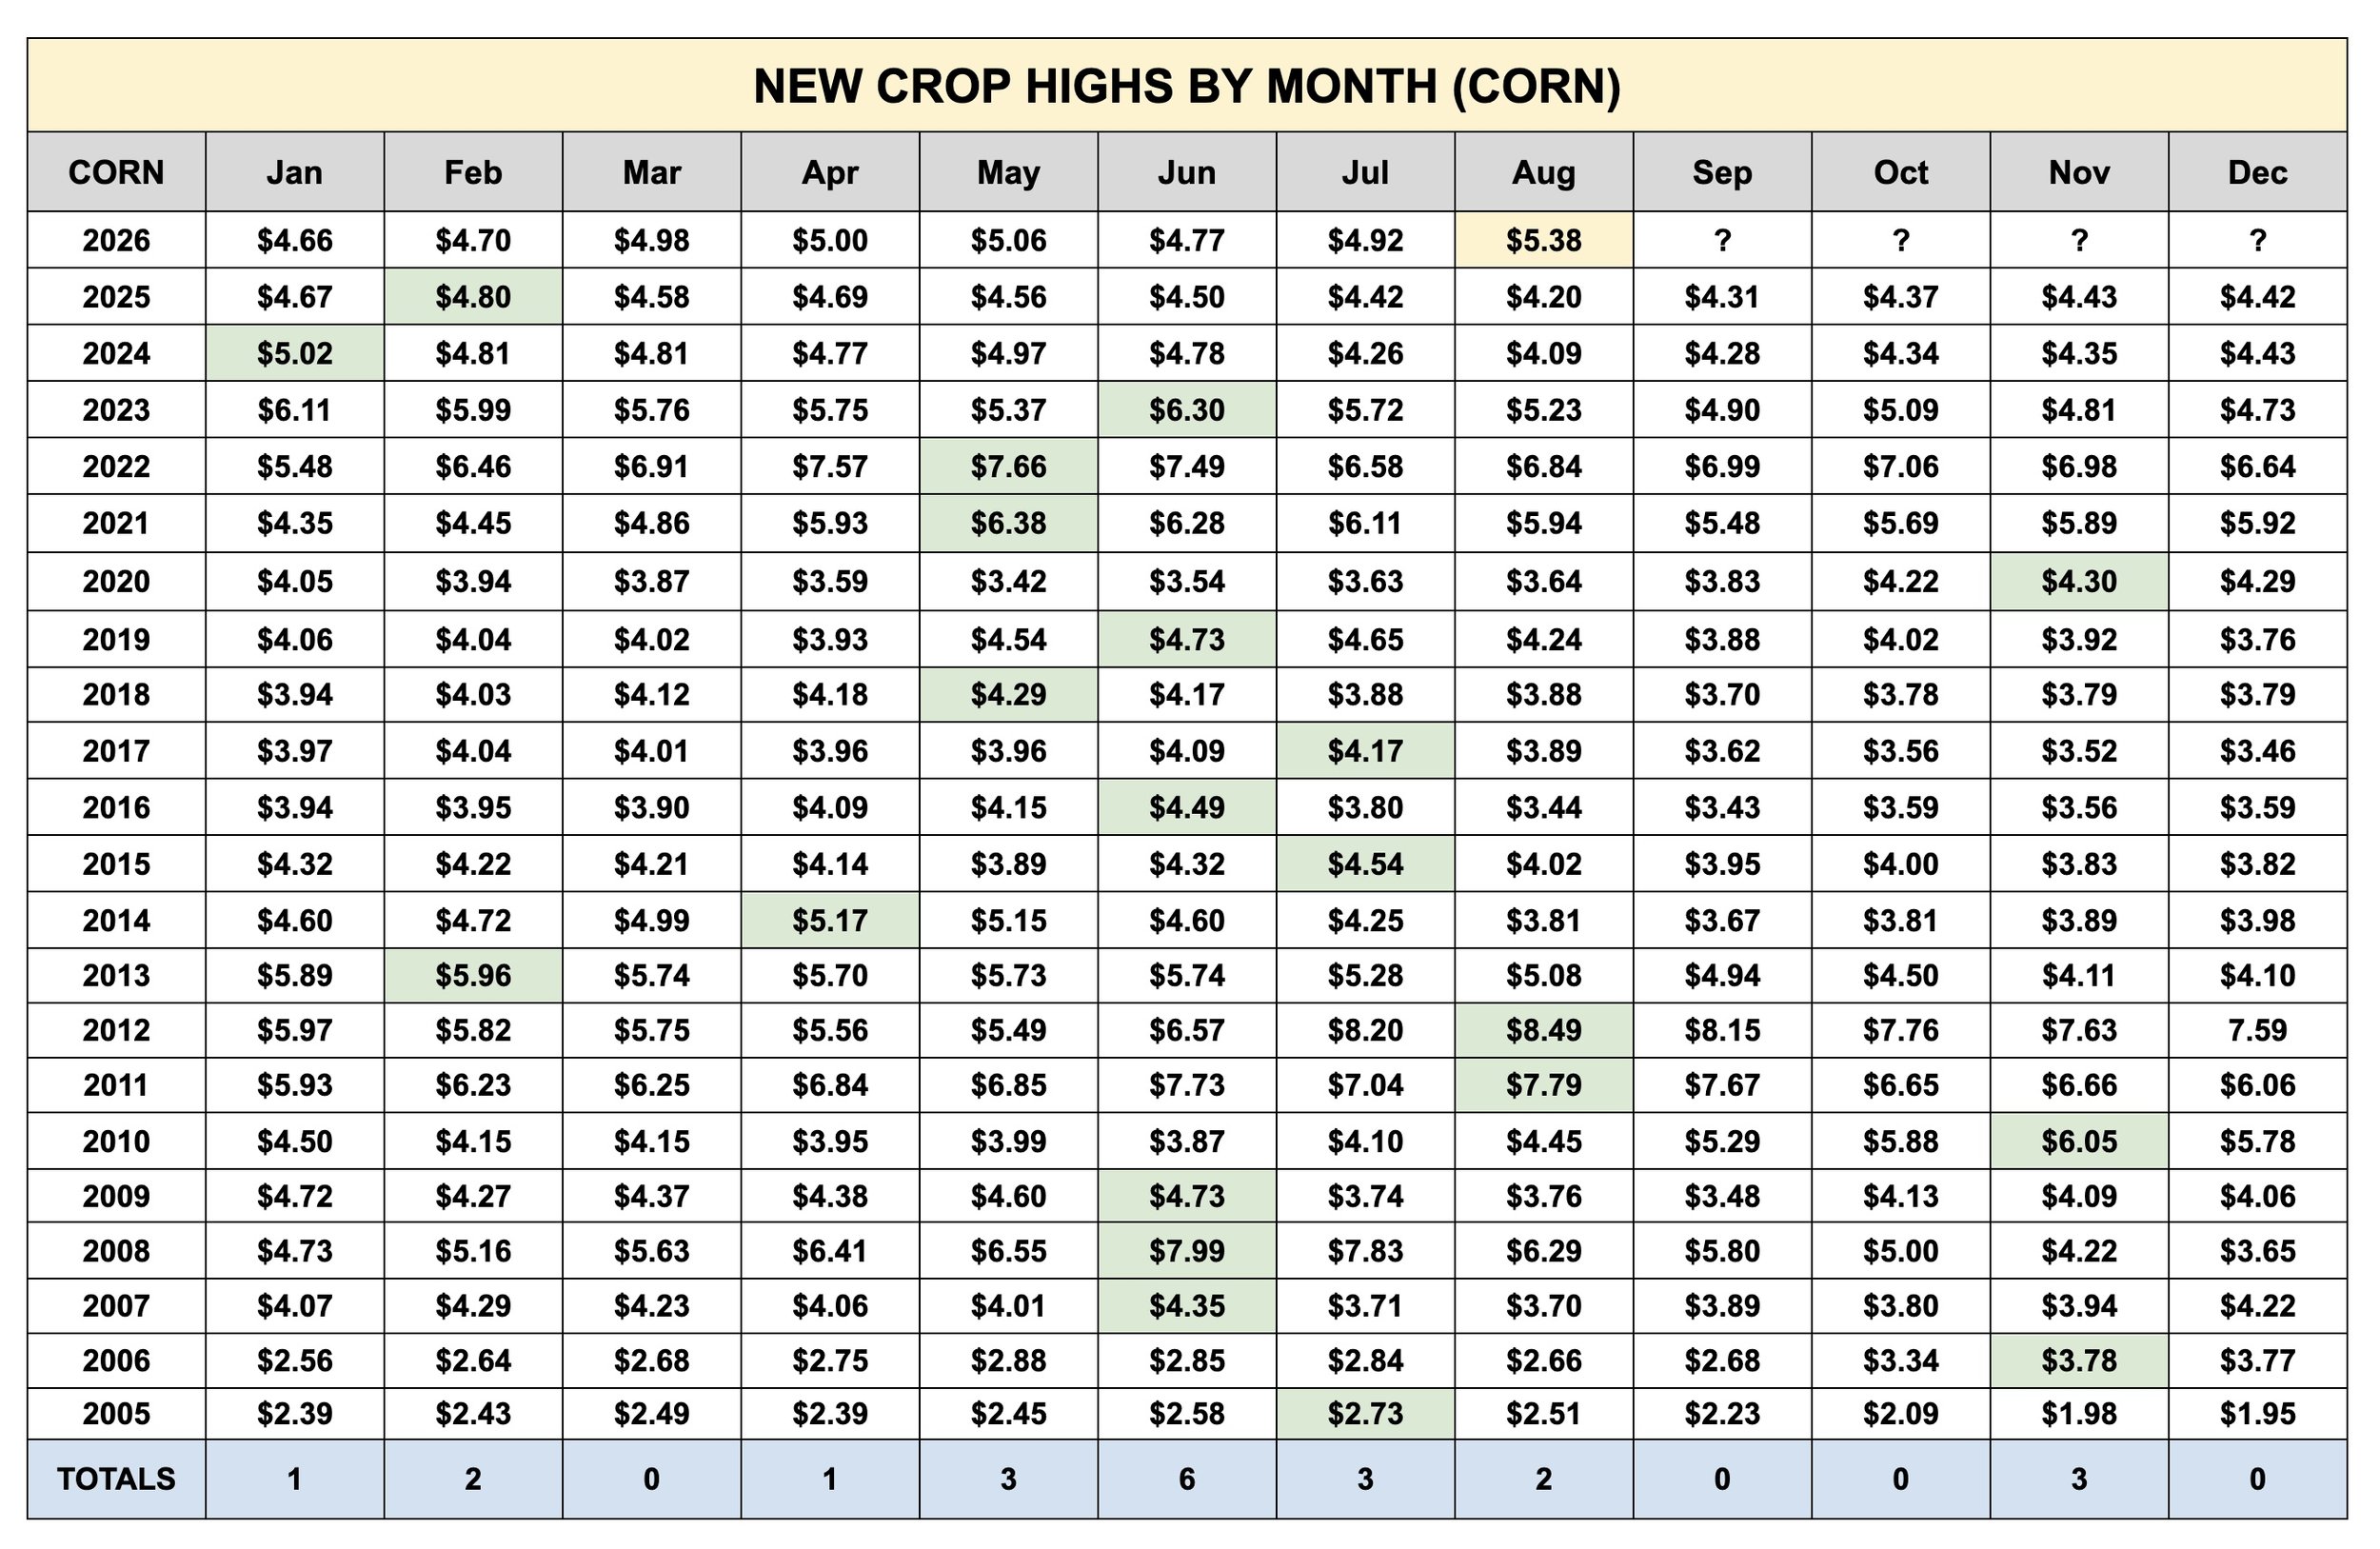This screenshot has width=2380, height=1549.
Task: Select the 2022 May $7.66 cell
Action: click(1008, 466)
